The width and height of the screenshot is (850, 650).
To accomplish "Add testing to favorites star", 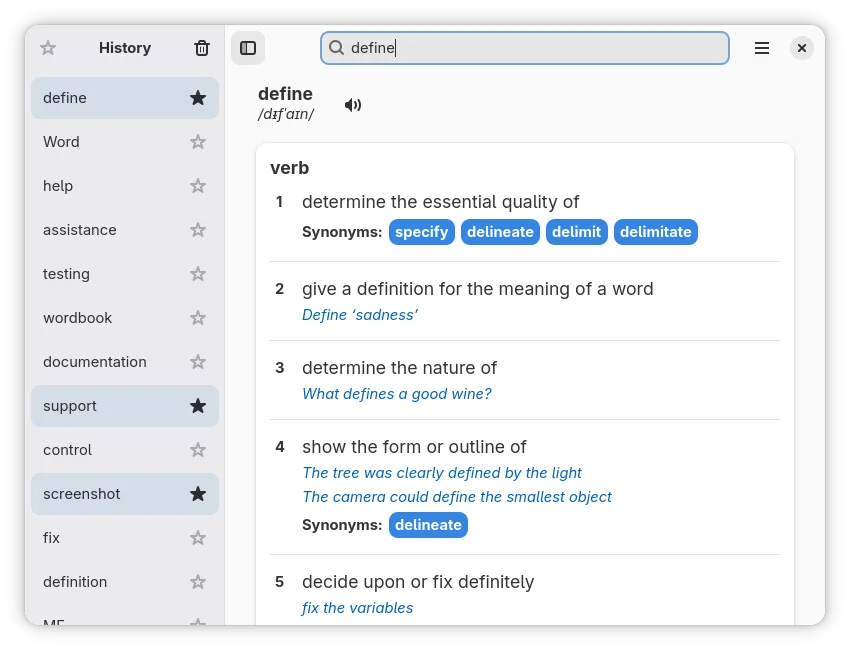I will tap(198, 274).
